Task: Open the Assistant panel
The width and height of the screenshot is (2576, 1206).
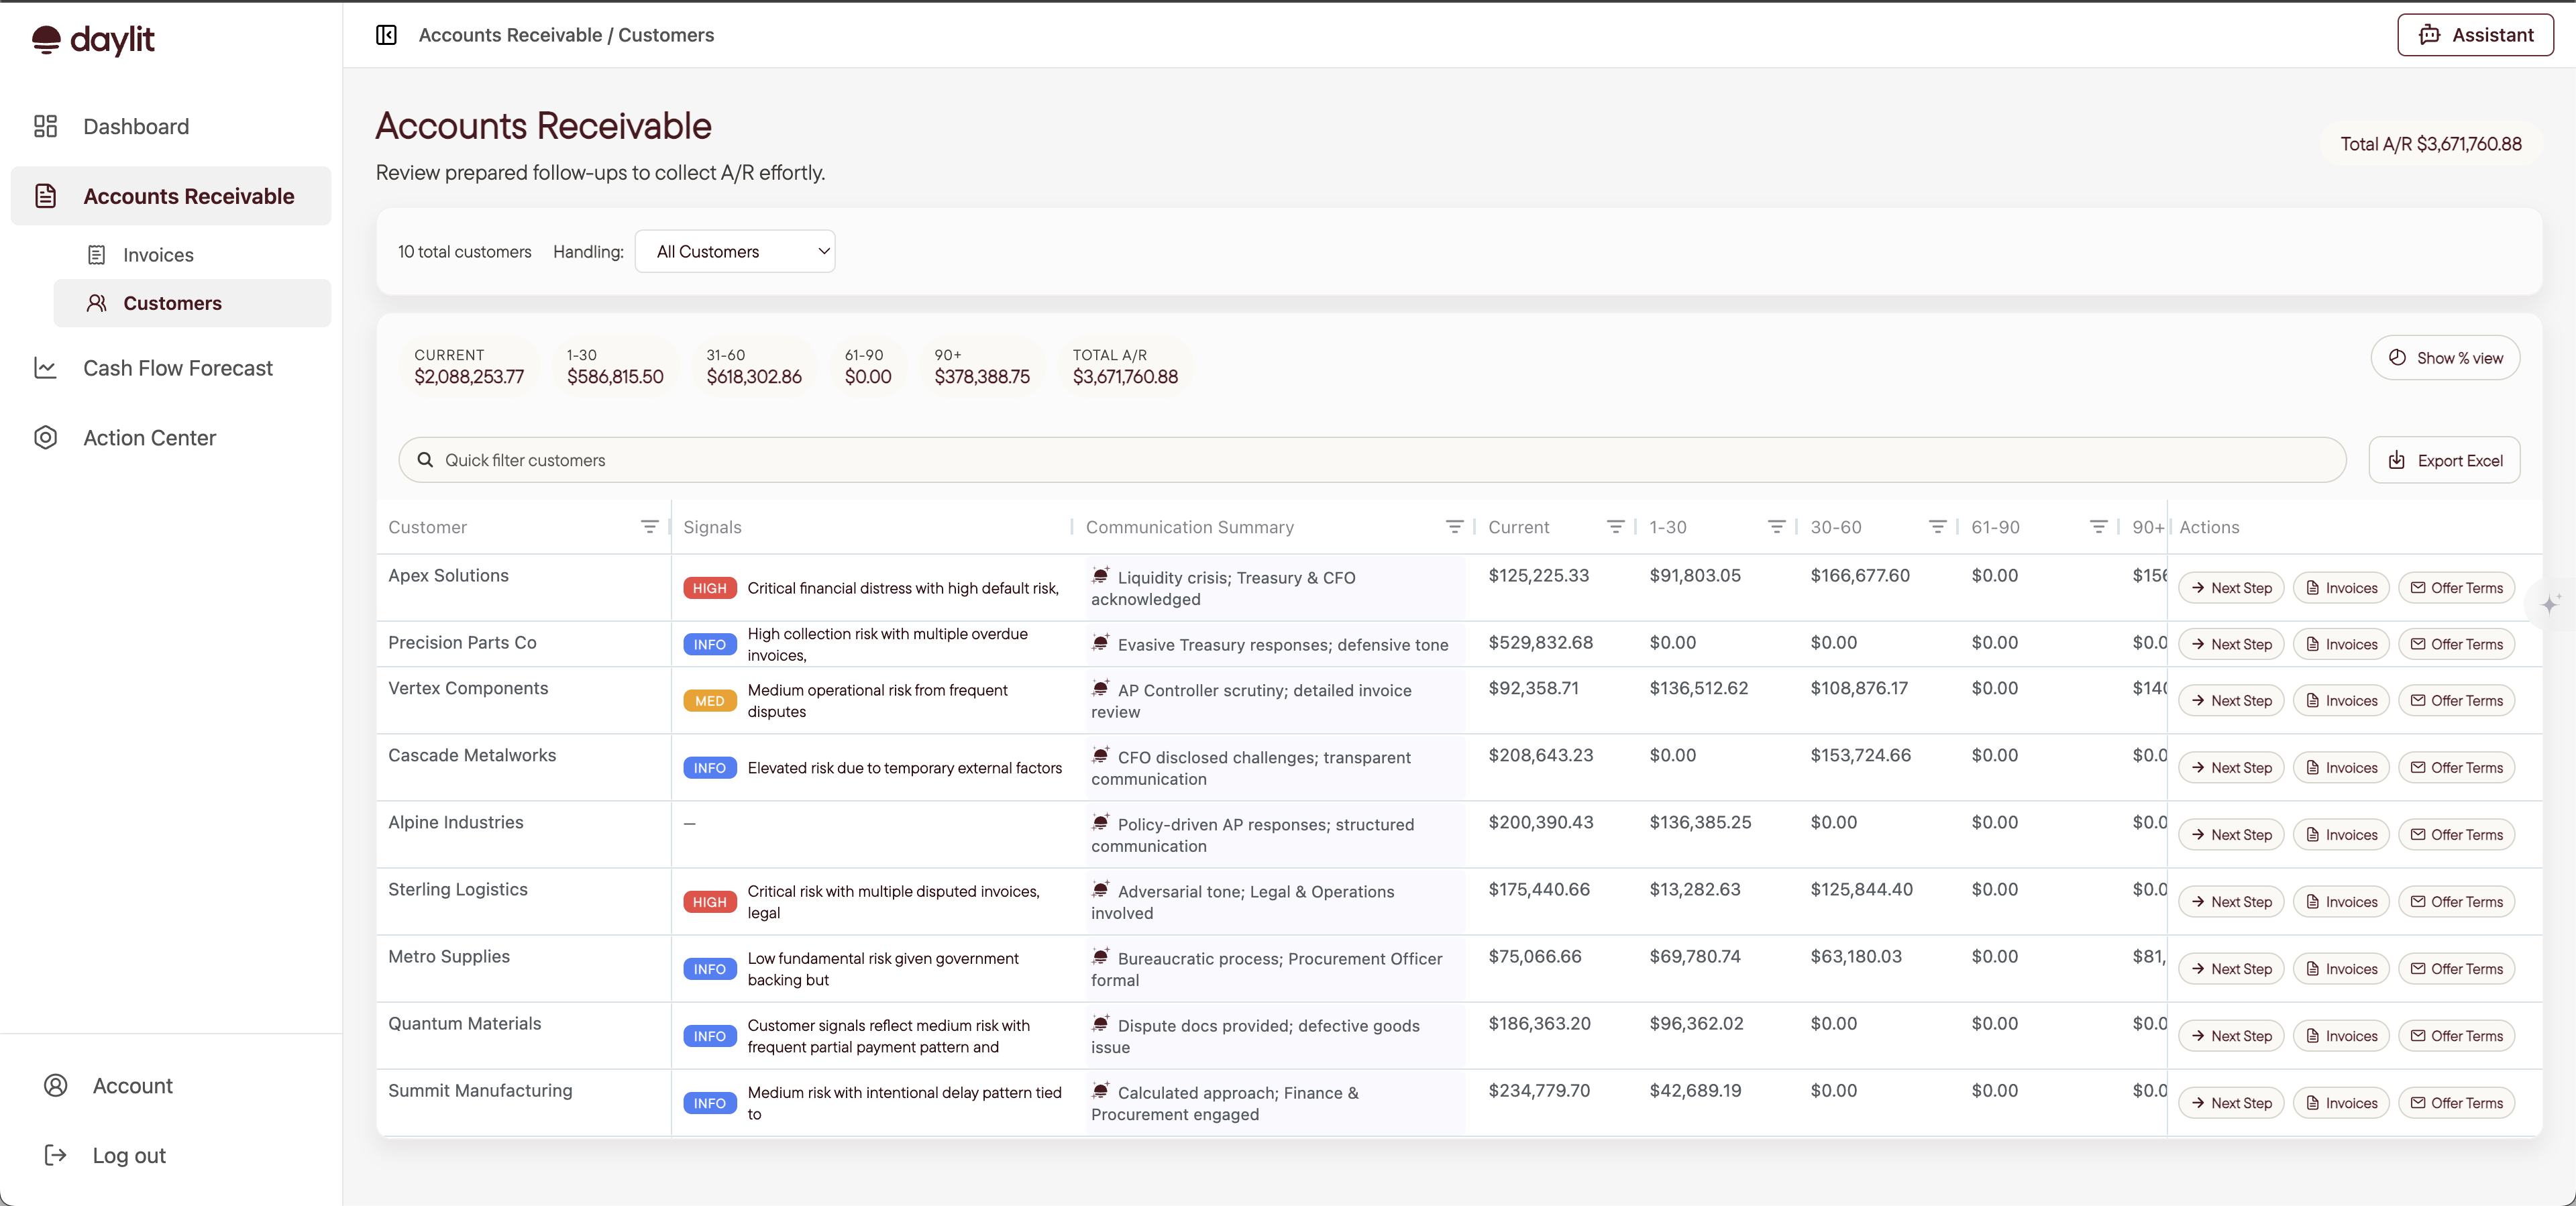Action: (2475, 35)
